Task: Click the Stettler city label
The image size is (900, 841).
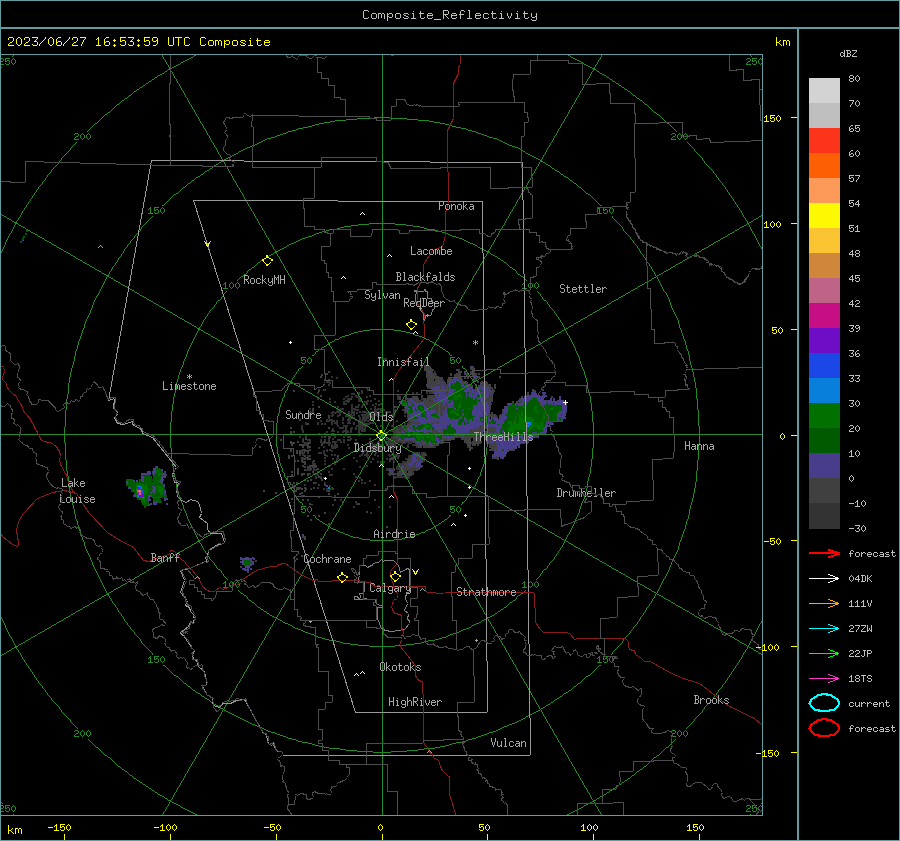Action: 583,289
